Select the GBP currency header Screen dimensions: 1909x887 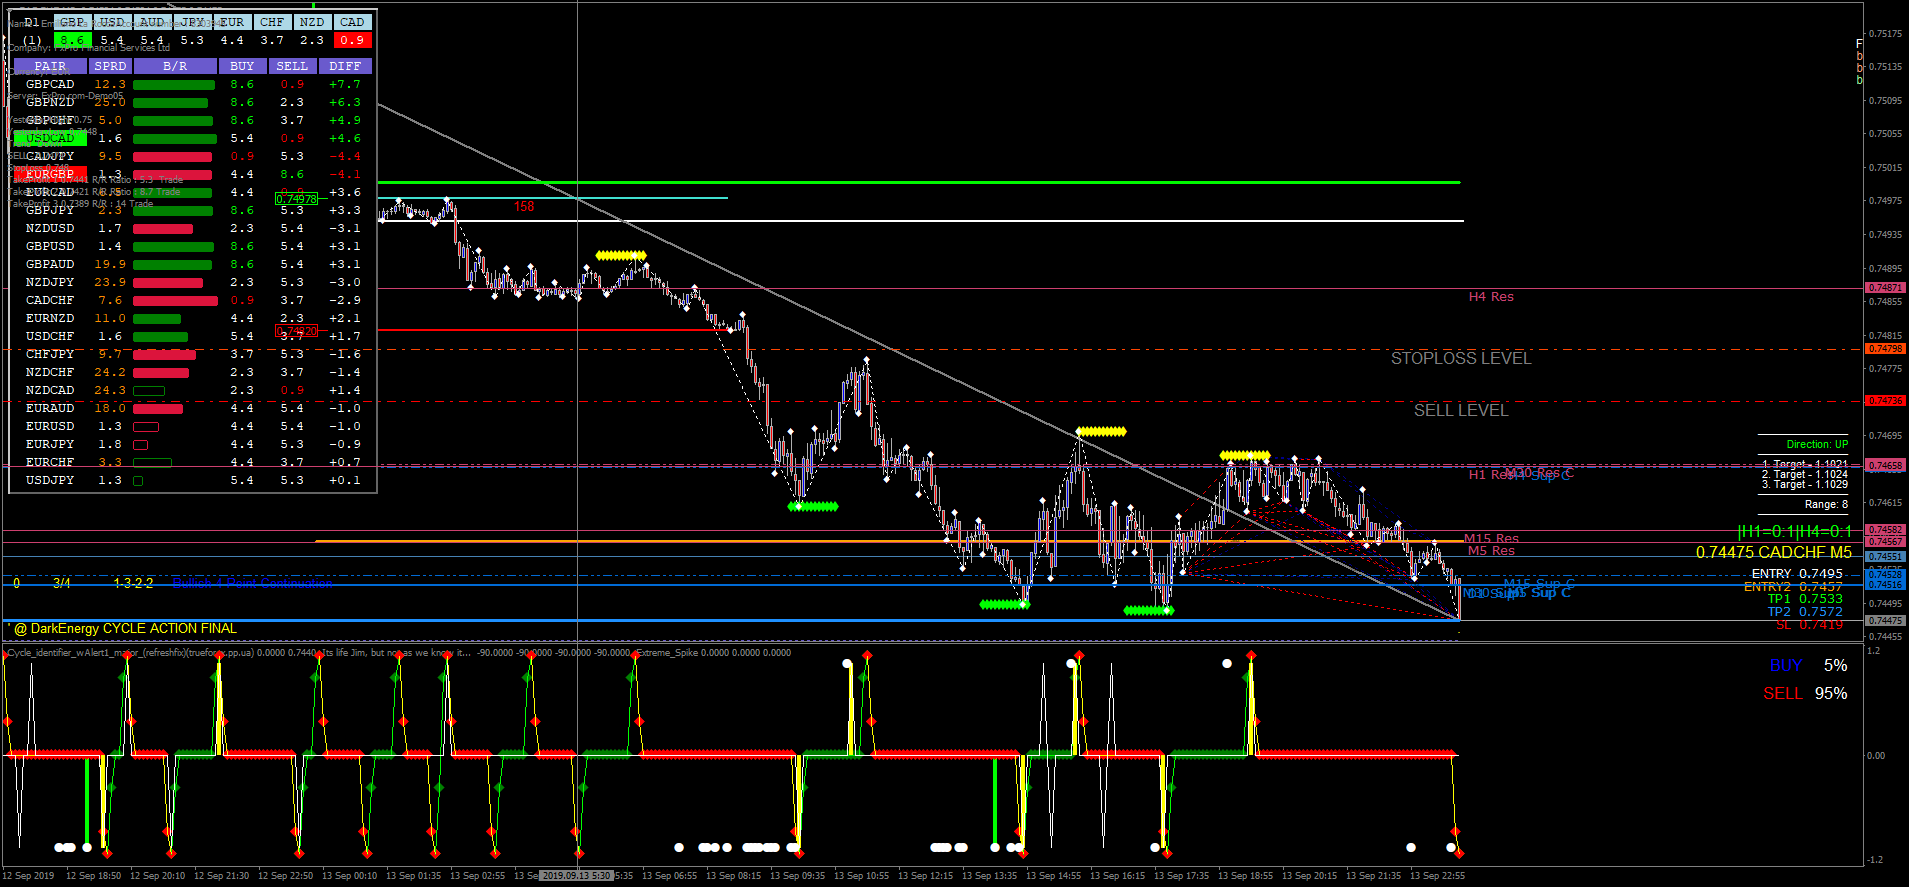[72, 22]
